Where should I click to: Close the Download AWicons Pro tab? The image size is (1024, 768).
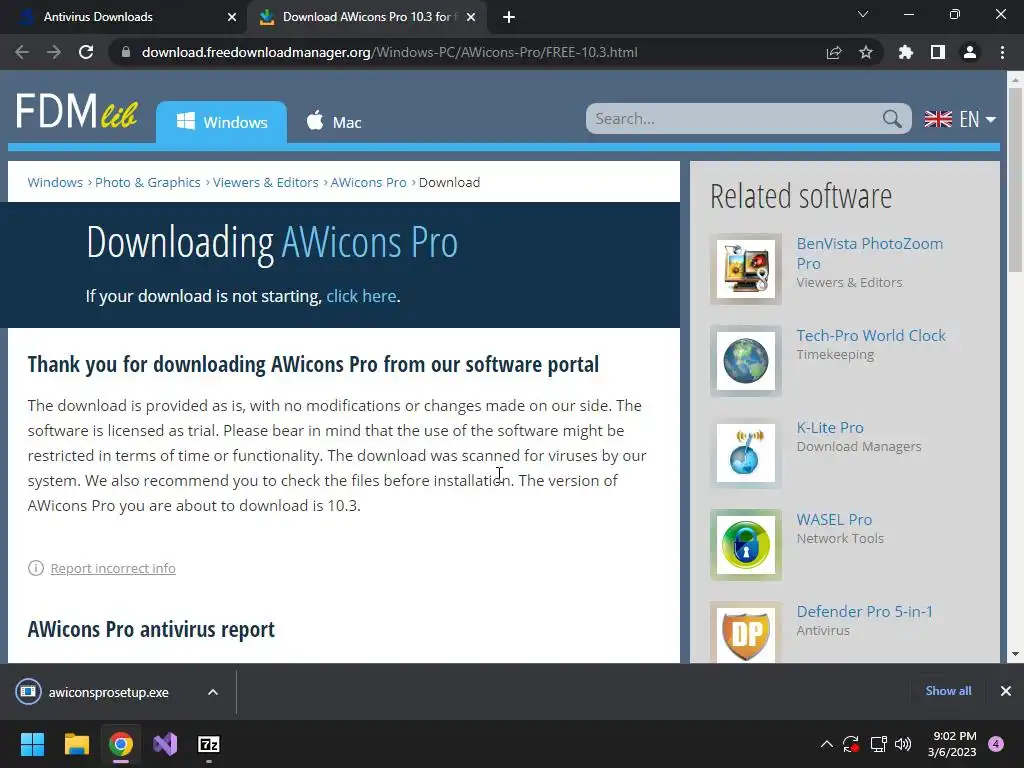[471, 17]
